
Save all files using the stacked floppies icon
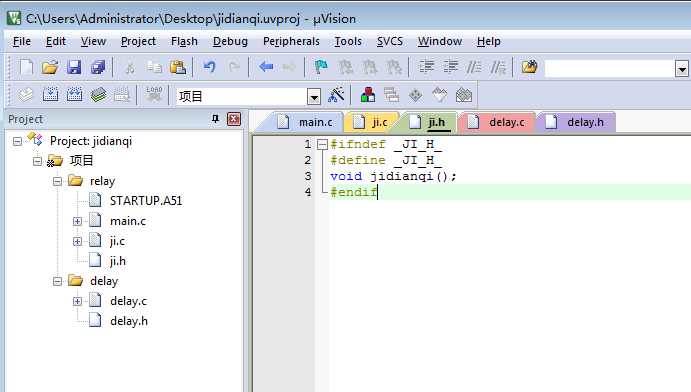pyautogui.click(x=98, y=67)
